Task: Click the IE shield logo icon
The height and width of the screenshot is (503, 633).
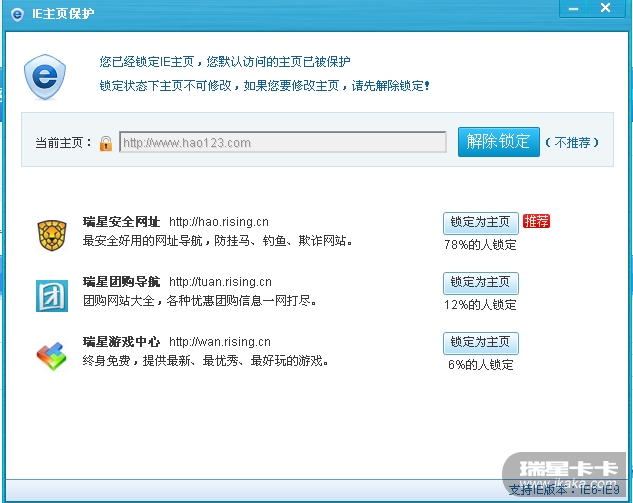Action: tap(45, 77)
